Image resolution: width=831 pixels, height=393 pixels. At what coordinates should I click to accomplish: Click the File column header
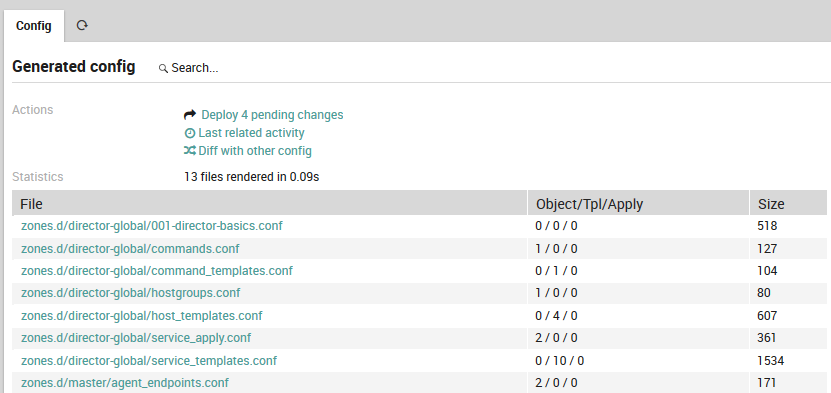click(31, 204)
